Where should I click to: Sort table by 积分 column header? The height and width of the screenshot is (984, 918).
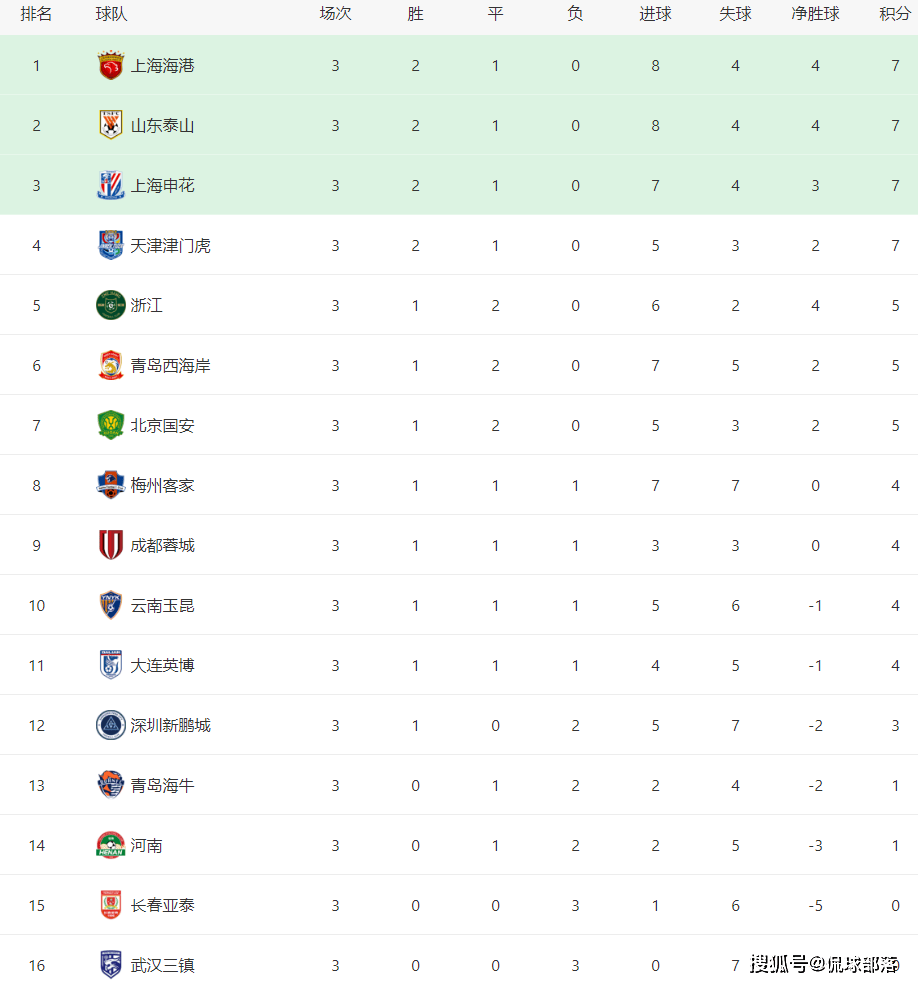(895, 14)
